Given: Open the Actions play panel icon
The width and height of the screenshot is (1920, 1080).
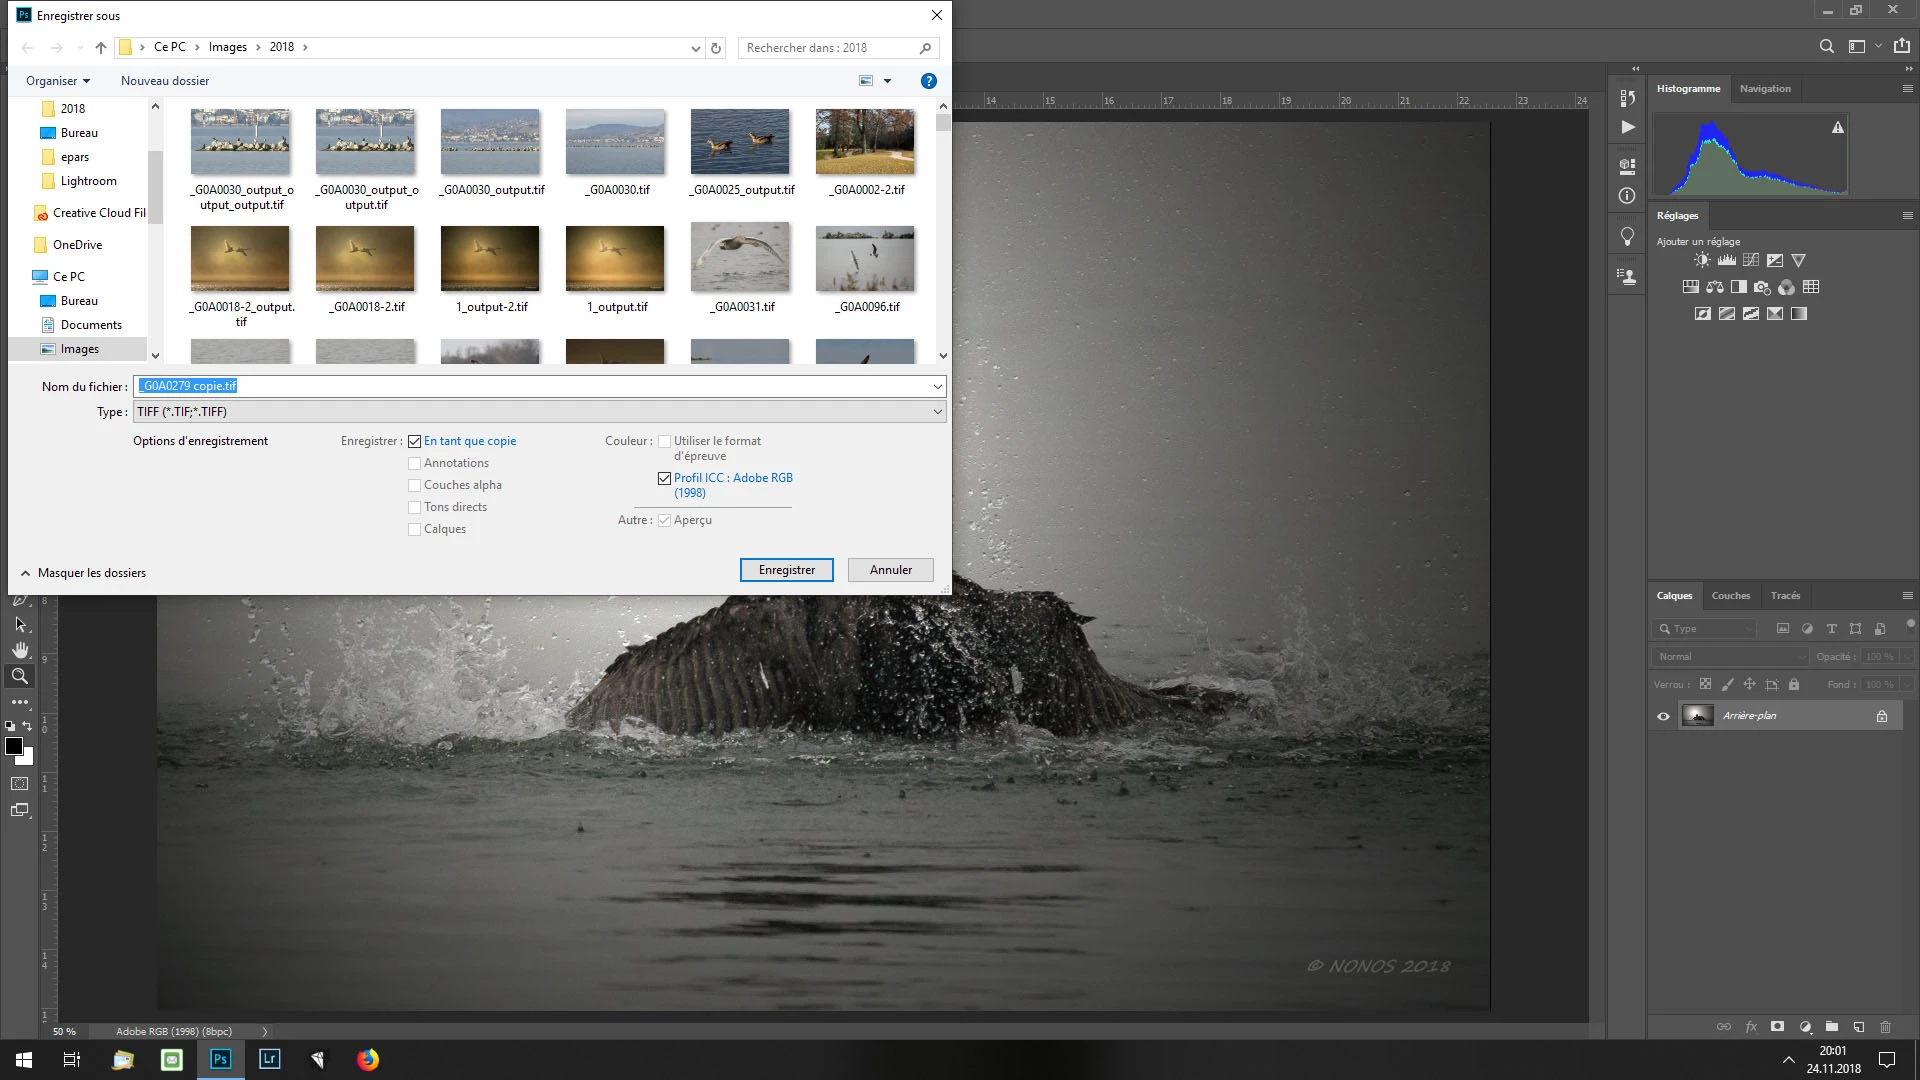Looking at the screenshot, I should (1627, 127).
